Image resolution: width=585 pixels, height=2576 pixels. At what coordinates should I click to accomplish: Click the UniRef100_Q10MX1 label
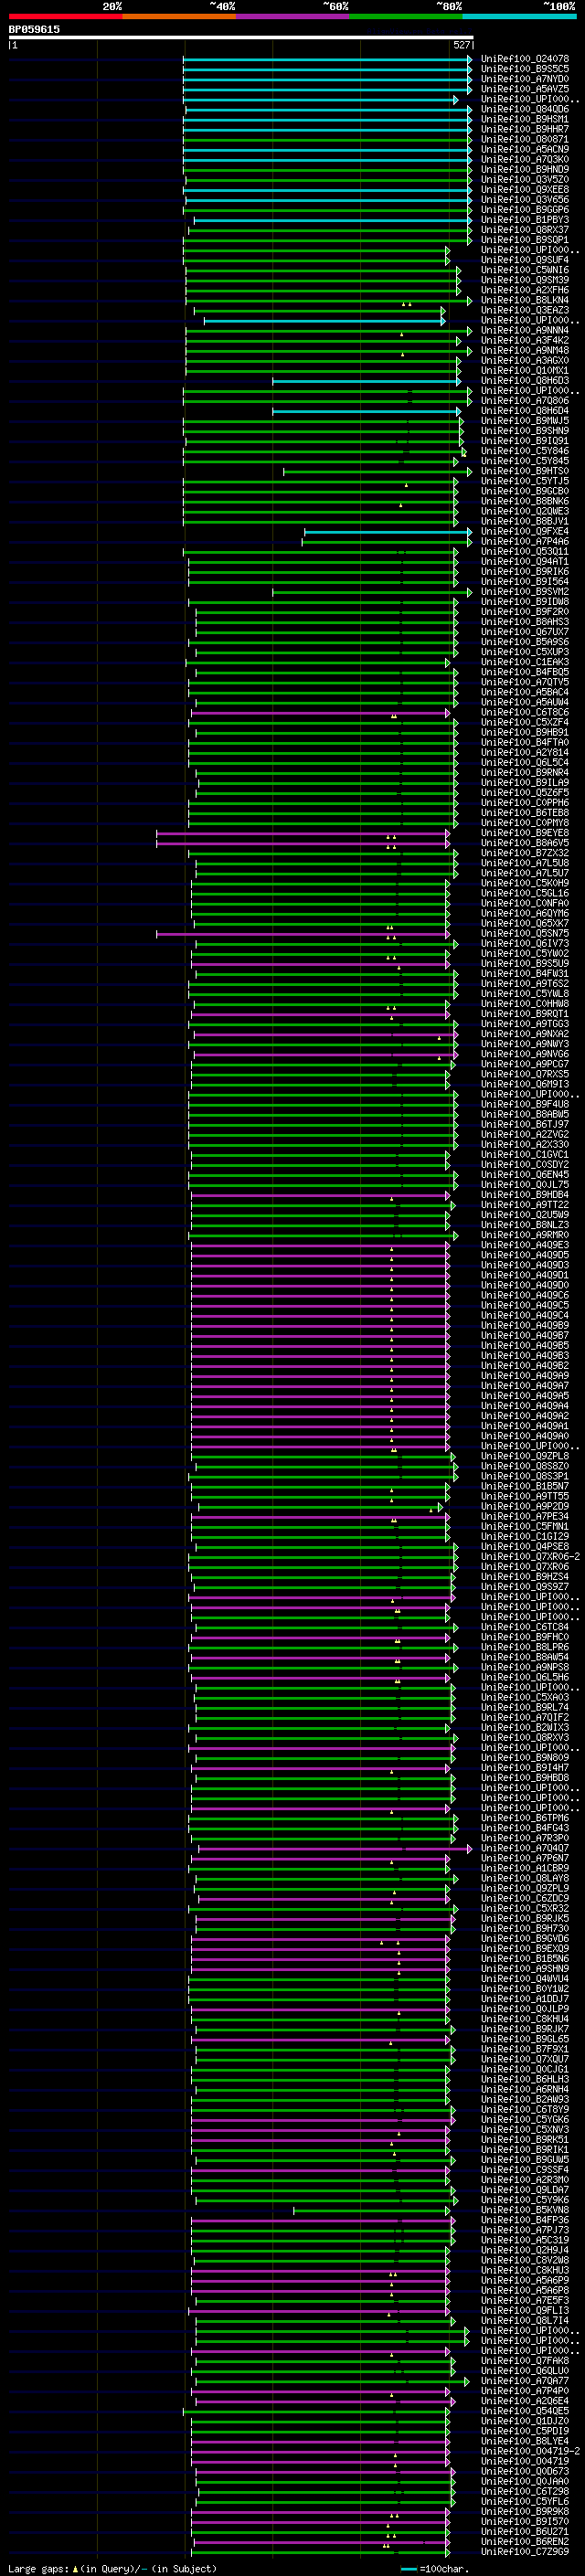tap(525, 370)
